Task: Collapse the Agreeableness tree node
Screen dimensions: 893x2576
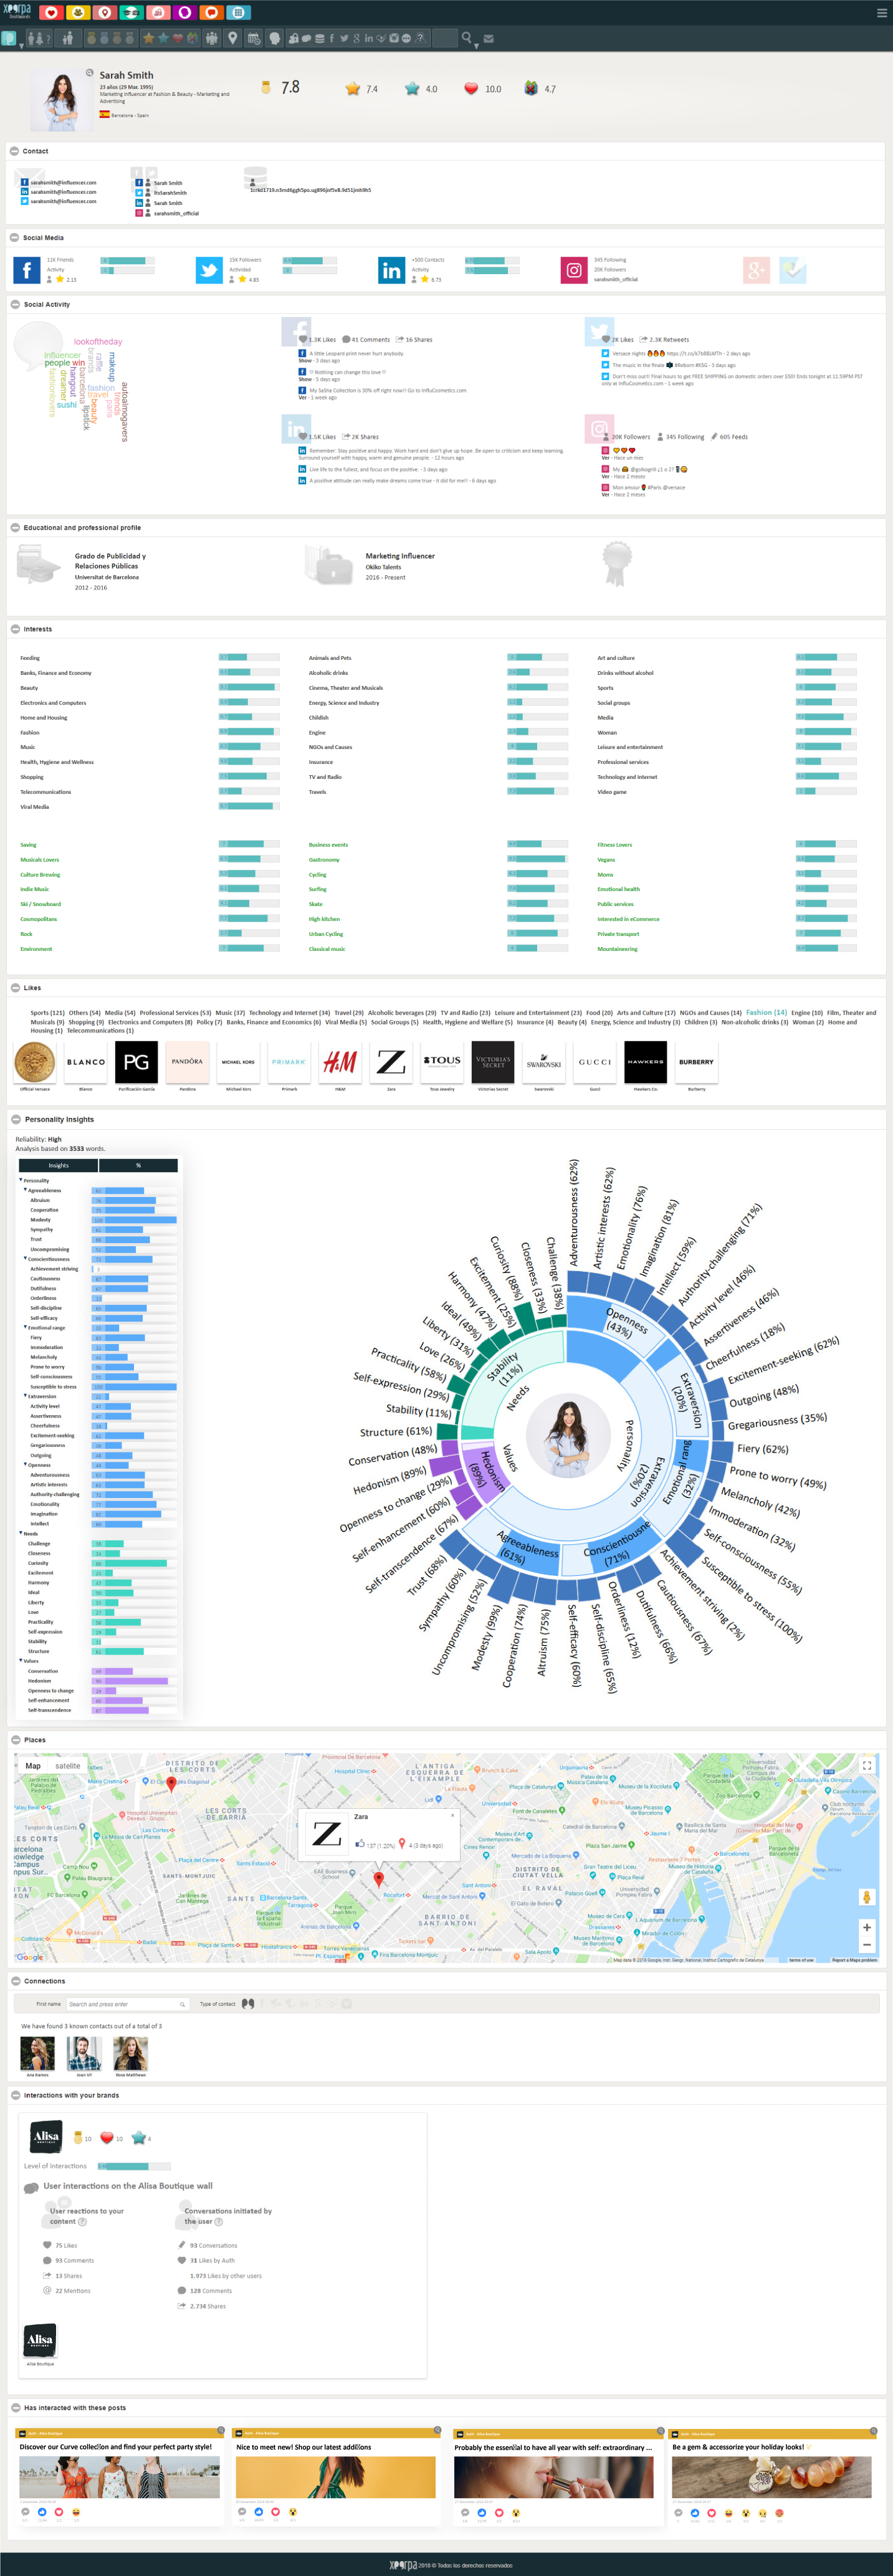Action: click(x=25, y=1191)
